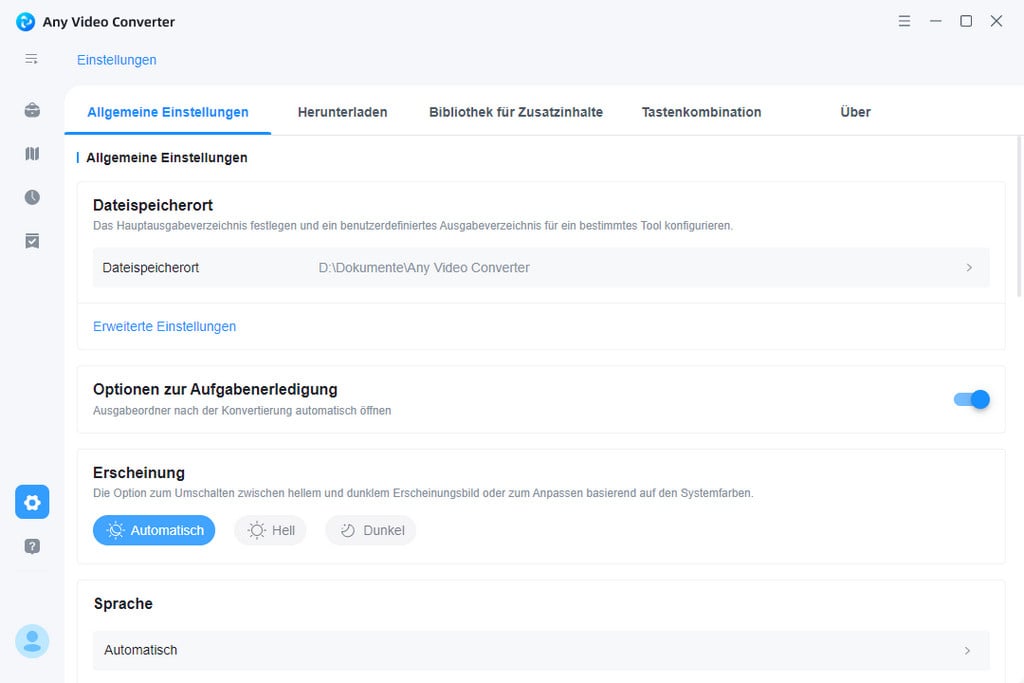Maximize the Any Video Converter window
Viewport: 1024px width, 683px height.
[966, 21]
